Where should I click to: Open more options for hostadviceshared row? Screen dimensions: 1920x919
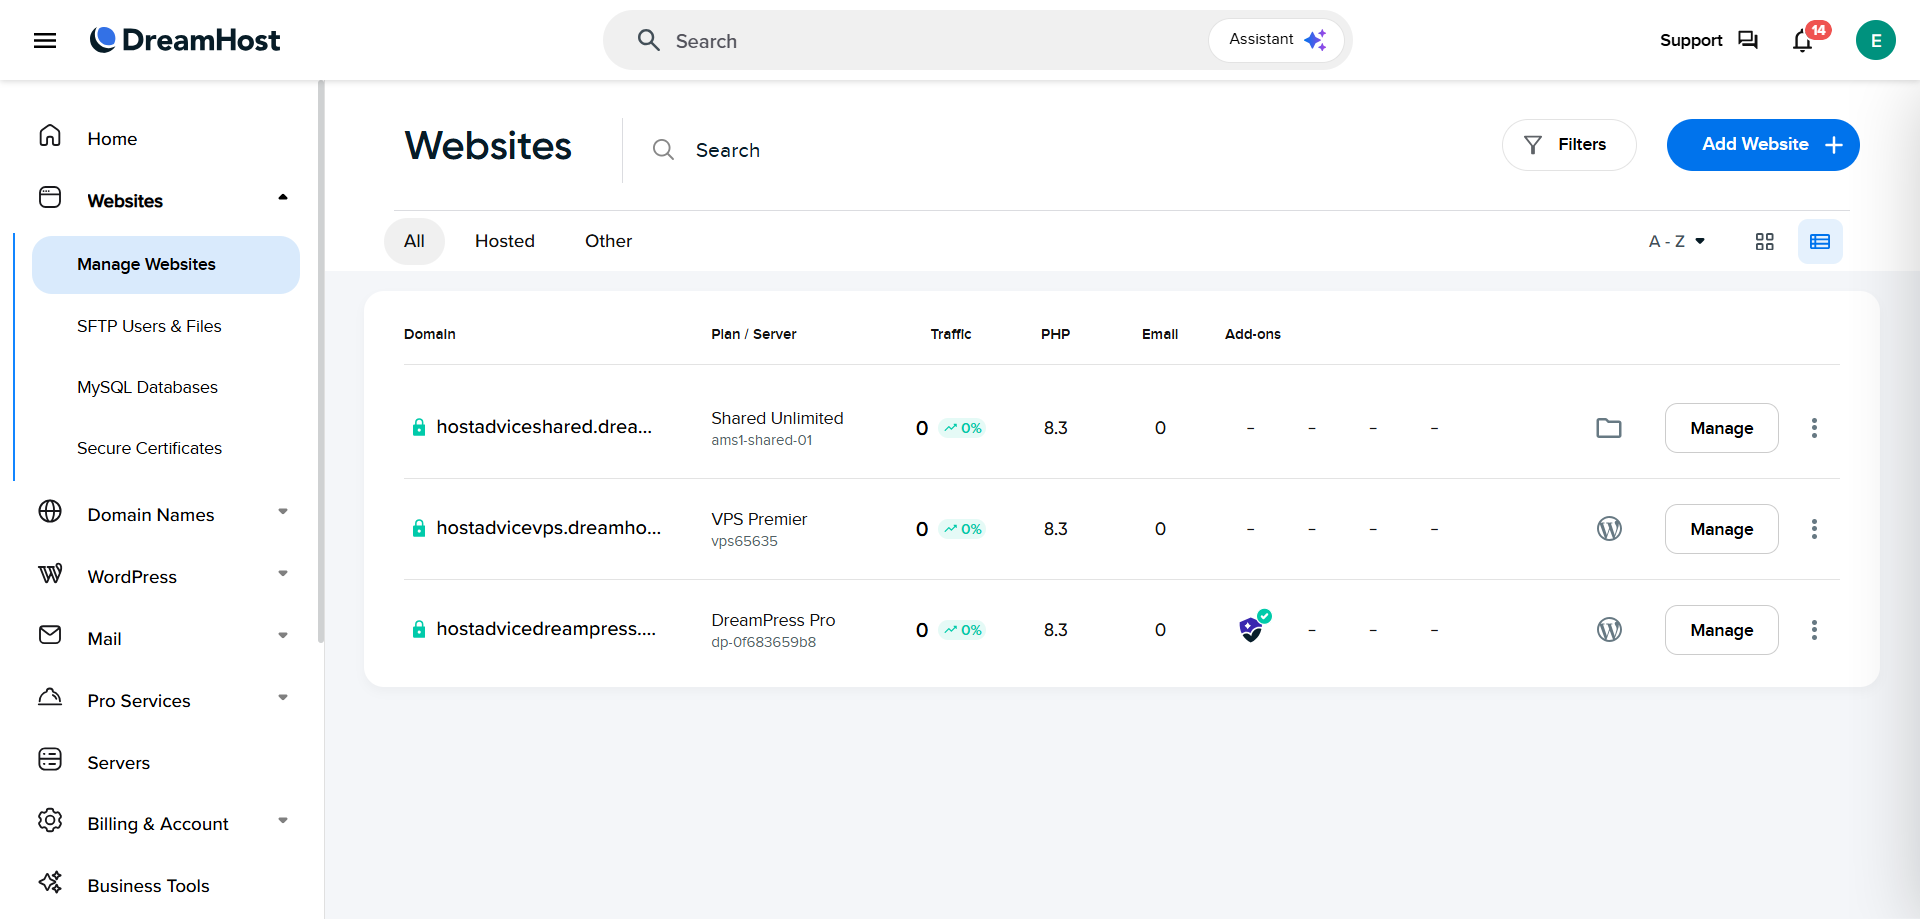coord(1814,428)
